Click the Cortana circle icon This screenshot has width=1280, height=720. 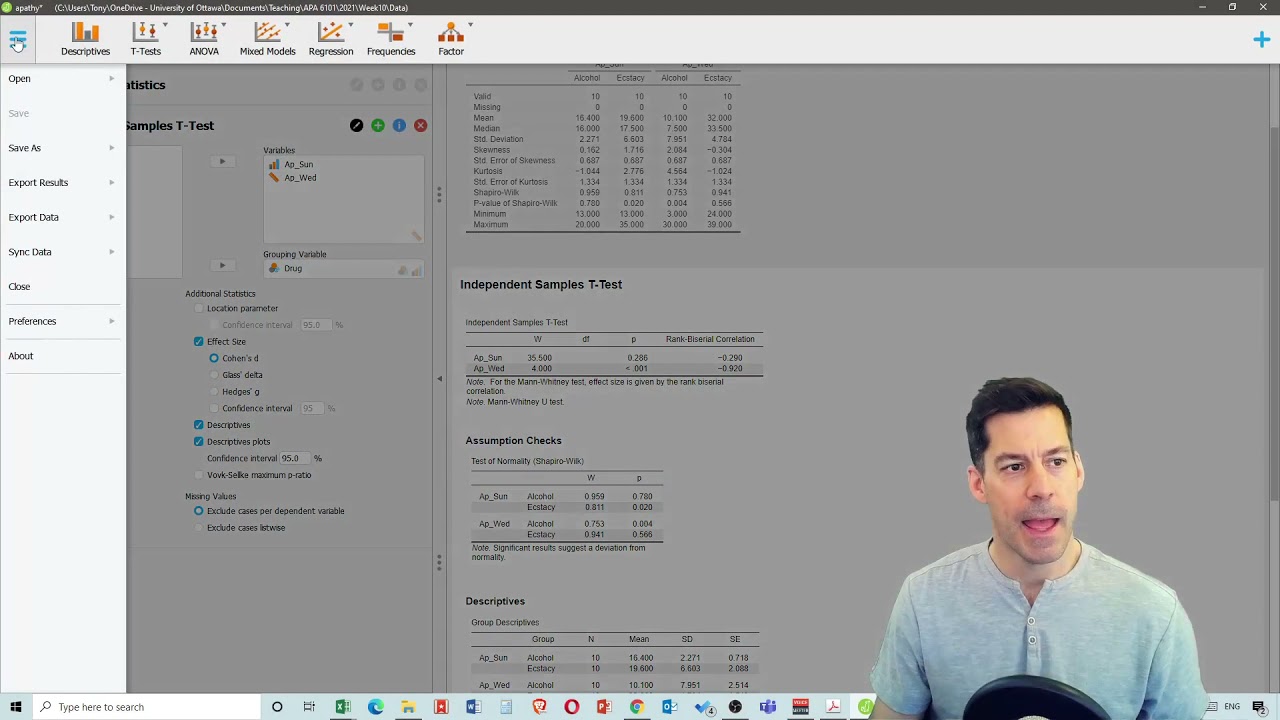click(277, 707)
